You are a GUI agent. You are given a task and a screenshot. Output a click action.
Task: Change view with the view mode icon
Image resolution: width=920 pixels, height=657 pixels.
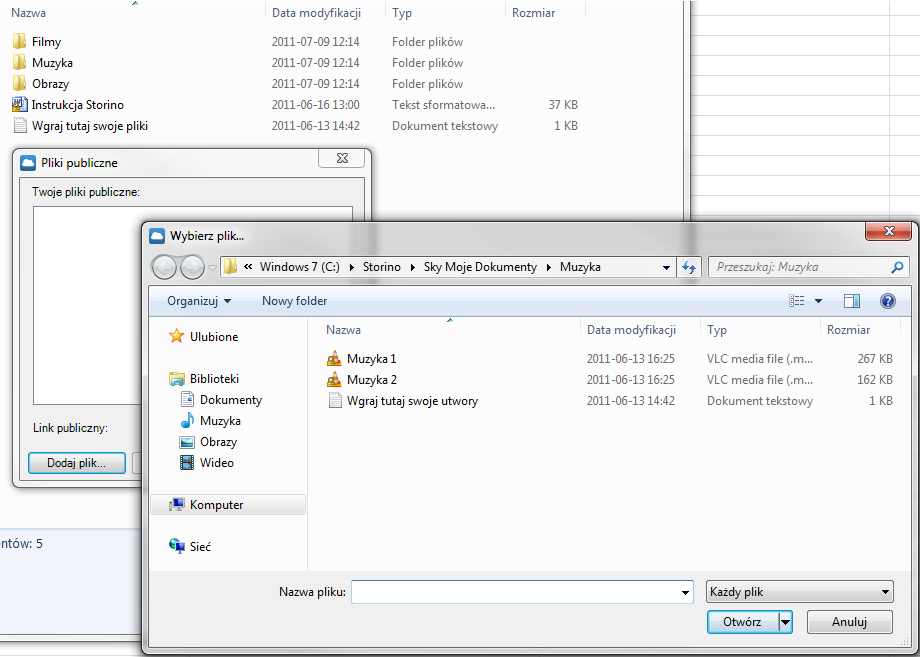[x=796, y=301]
